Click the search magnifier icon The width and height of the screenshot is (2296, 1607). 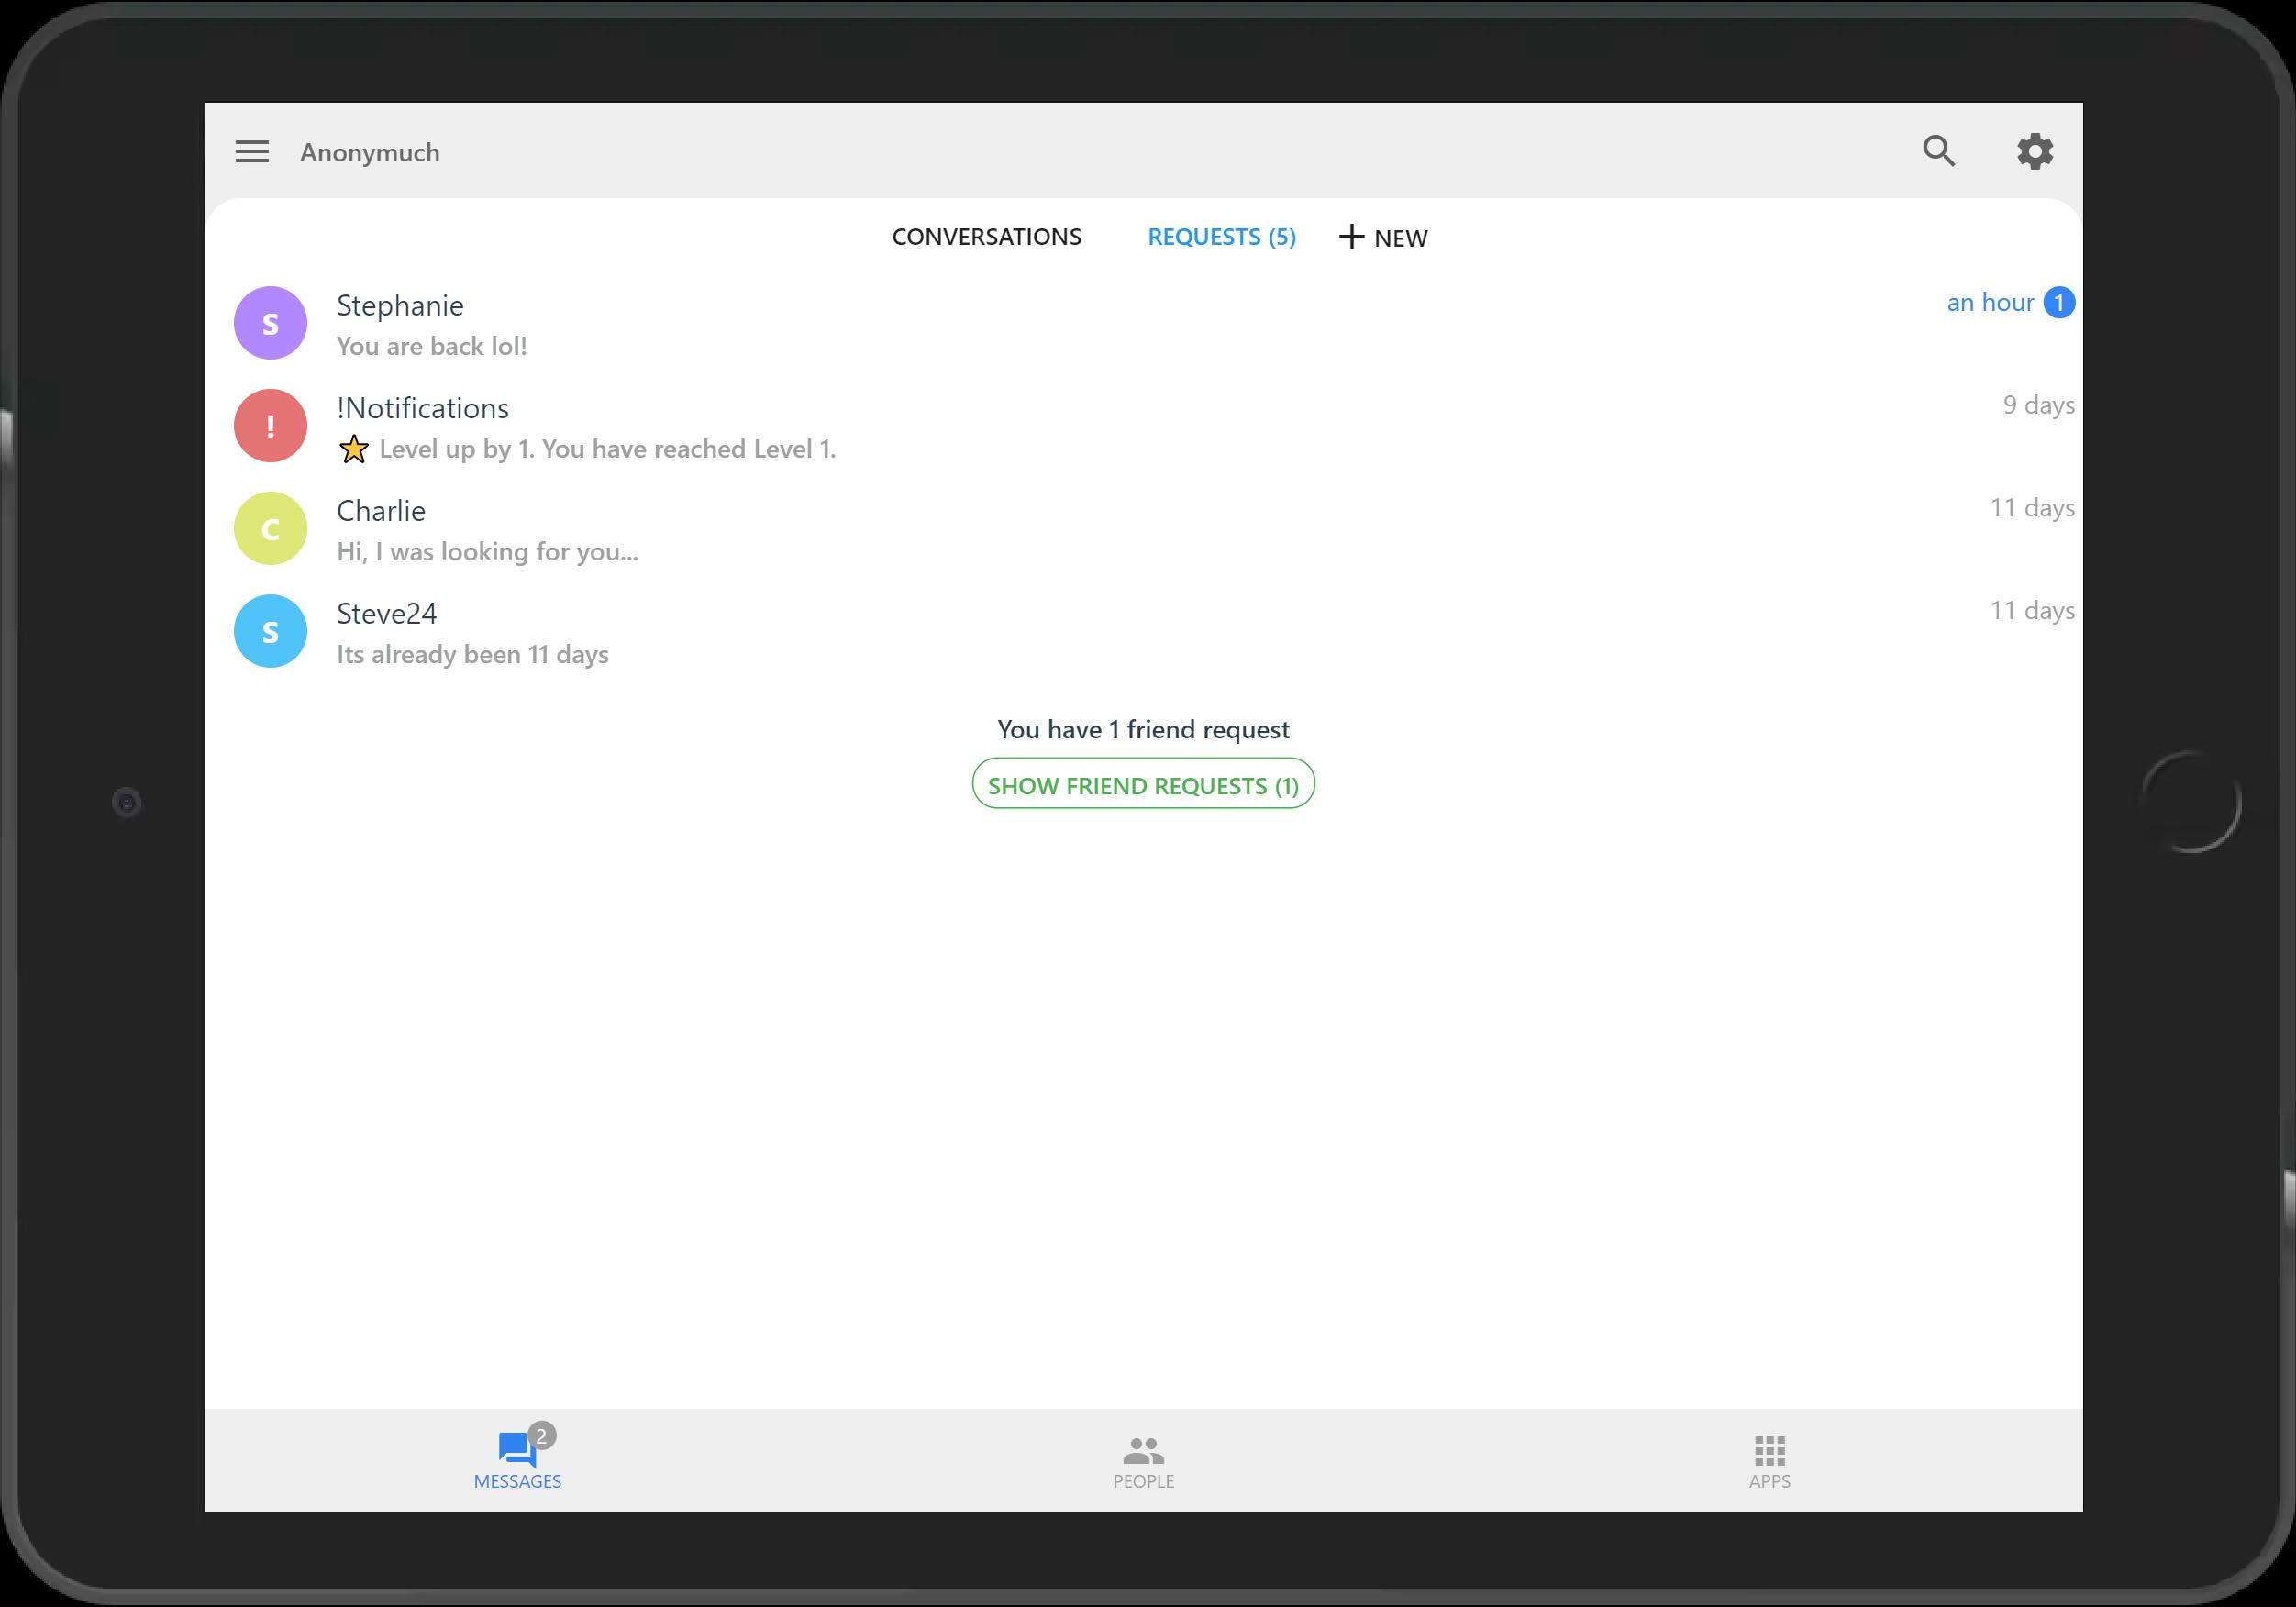pyautogui.click(x=1938, y=151)
